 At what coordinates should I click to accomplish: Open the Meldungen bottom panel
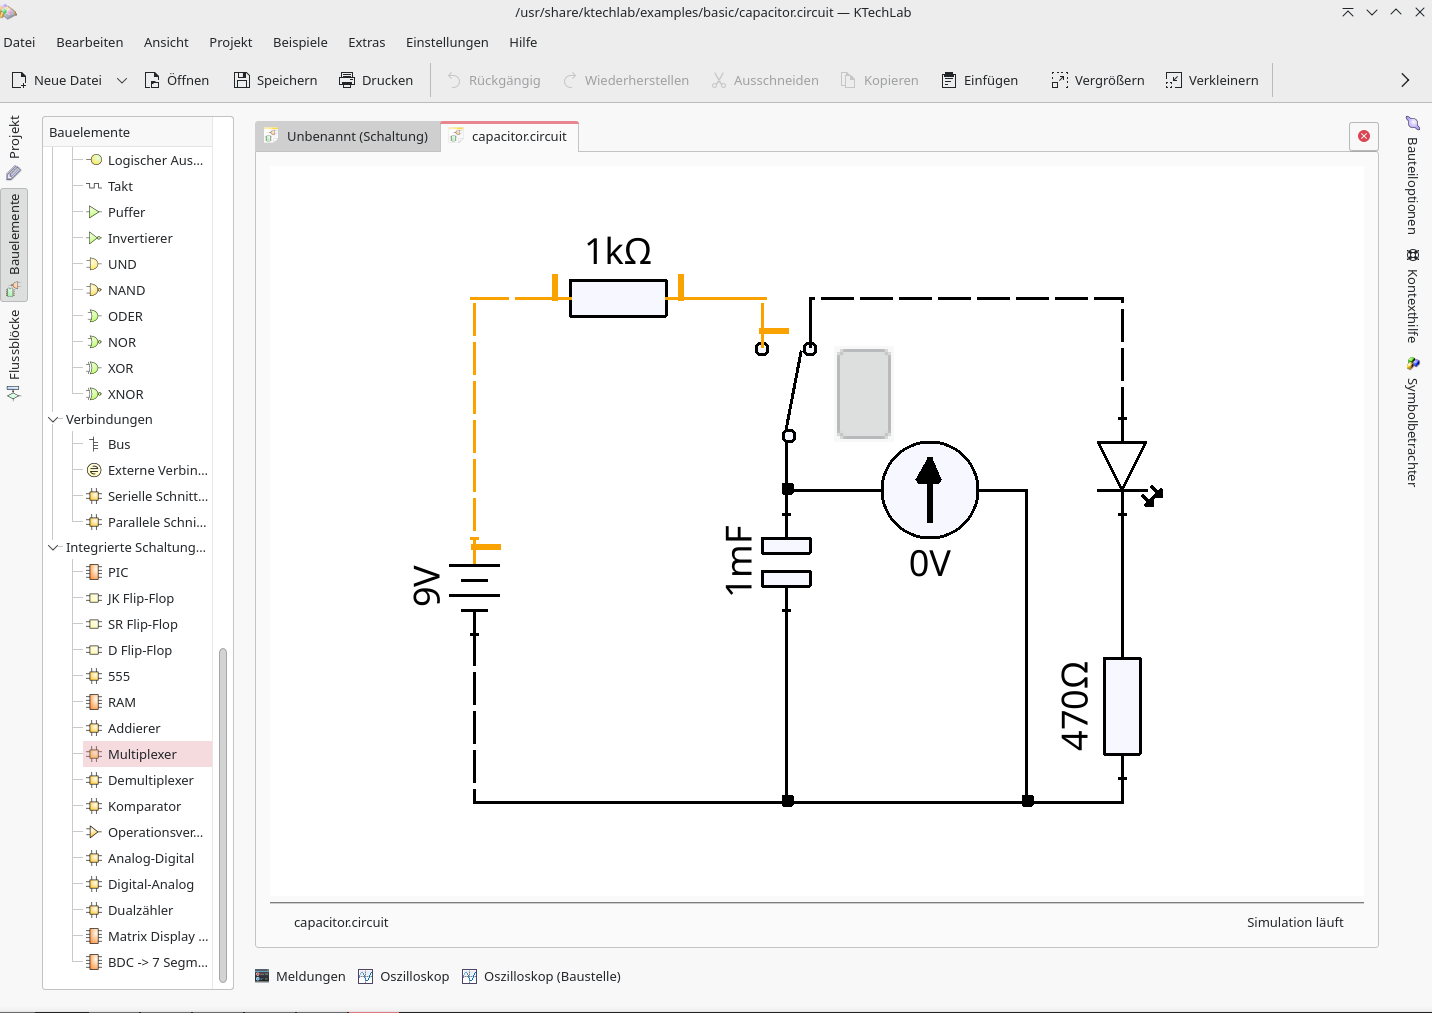point(300,976)
